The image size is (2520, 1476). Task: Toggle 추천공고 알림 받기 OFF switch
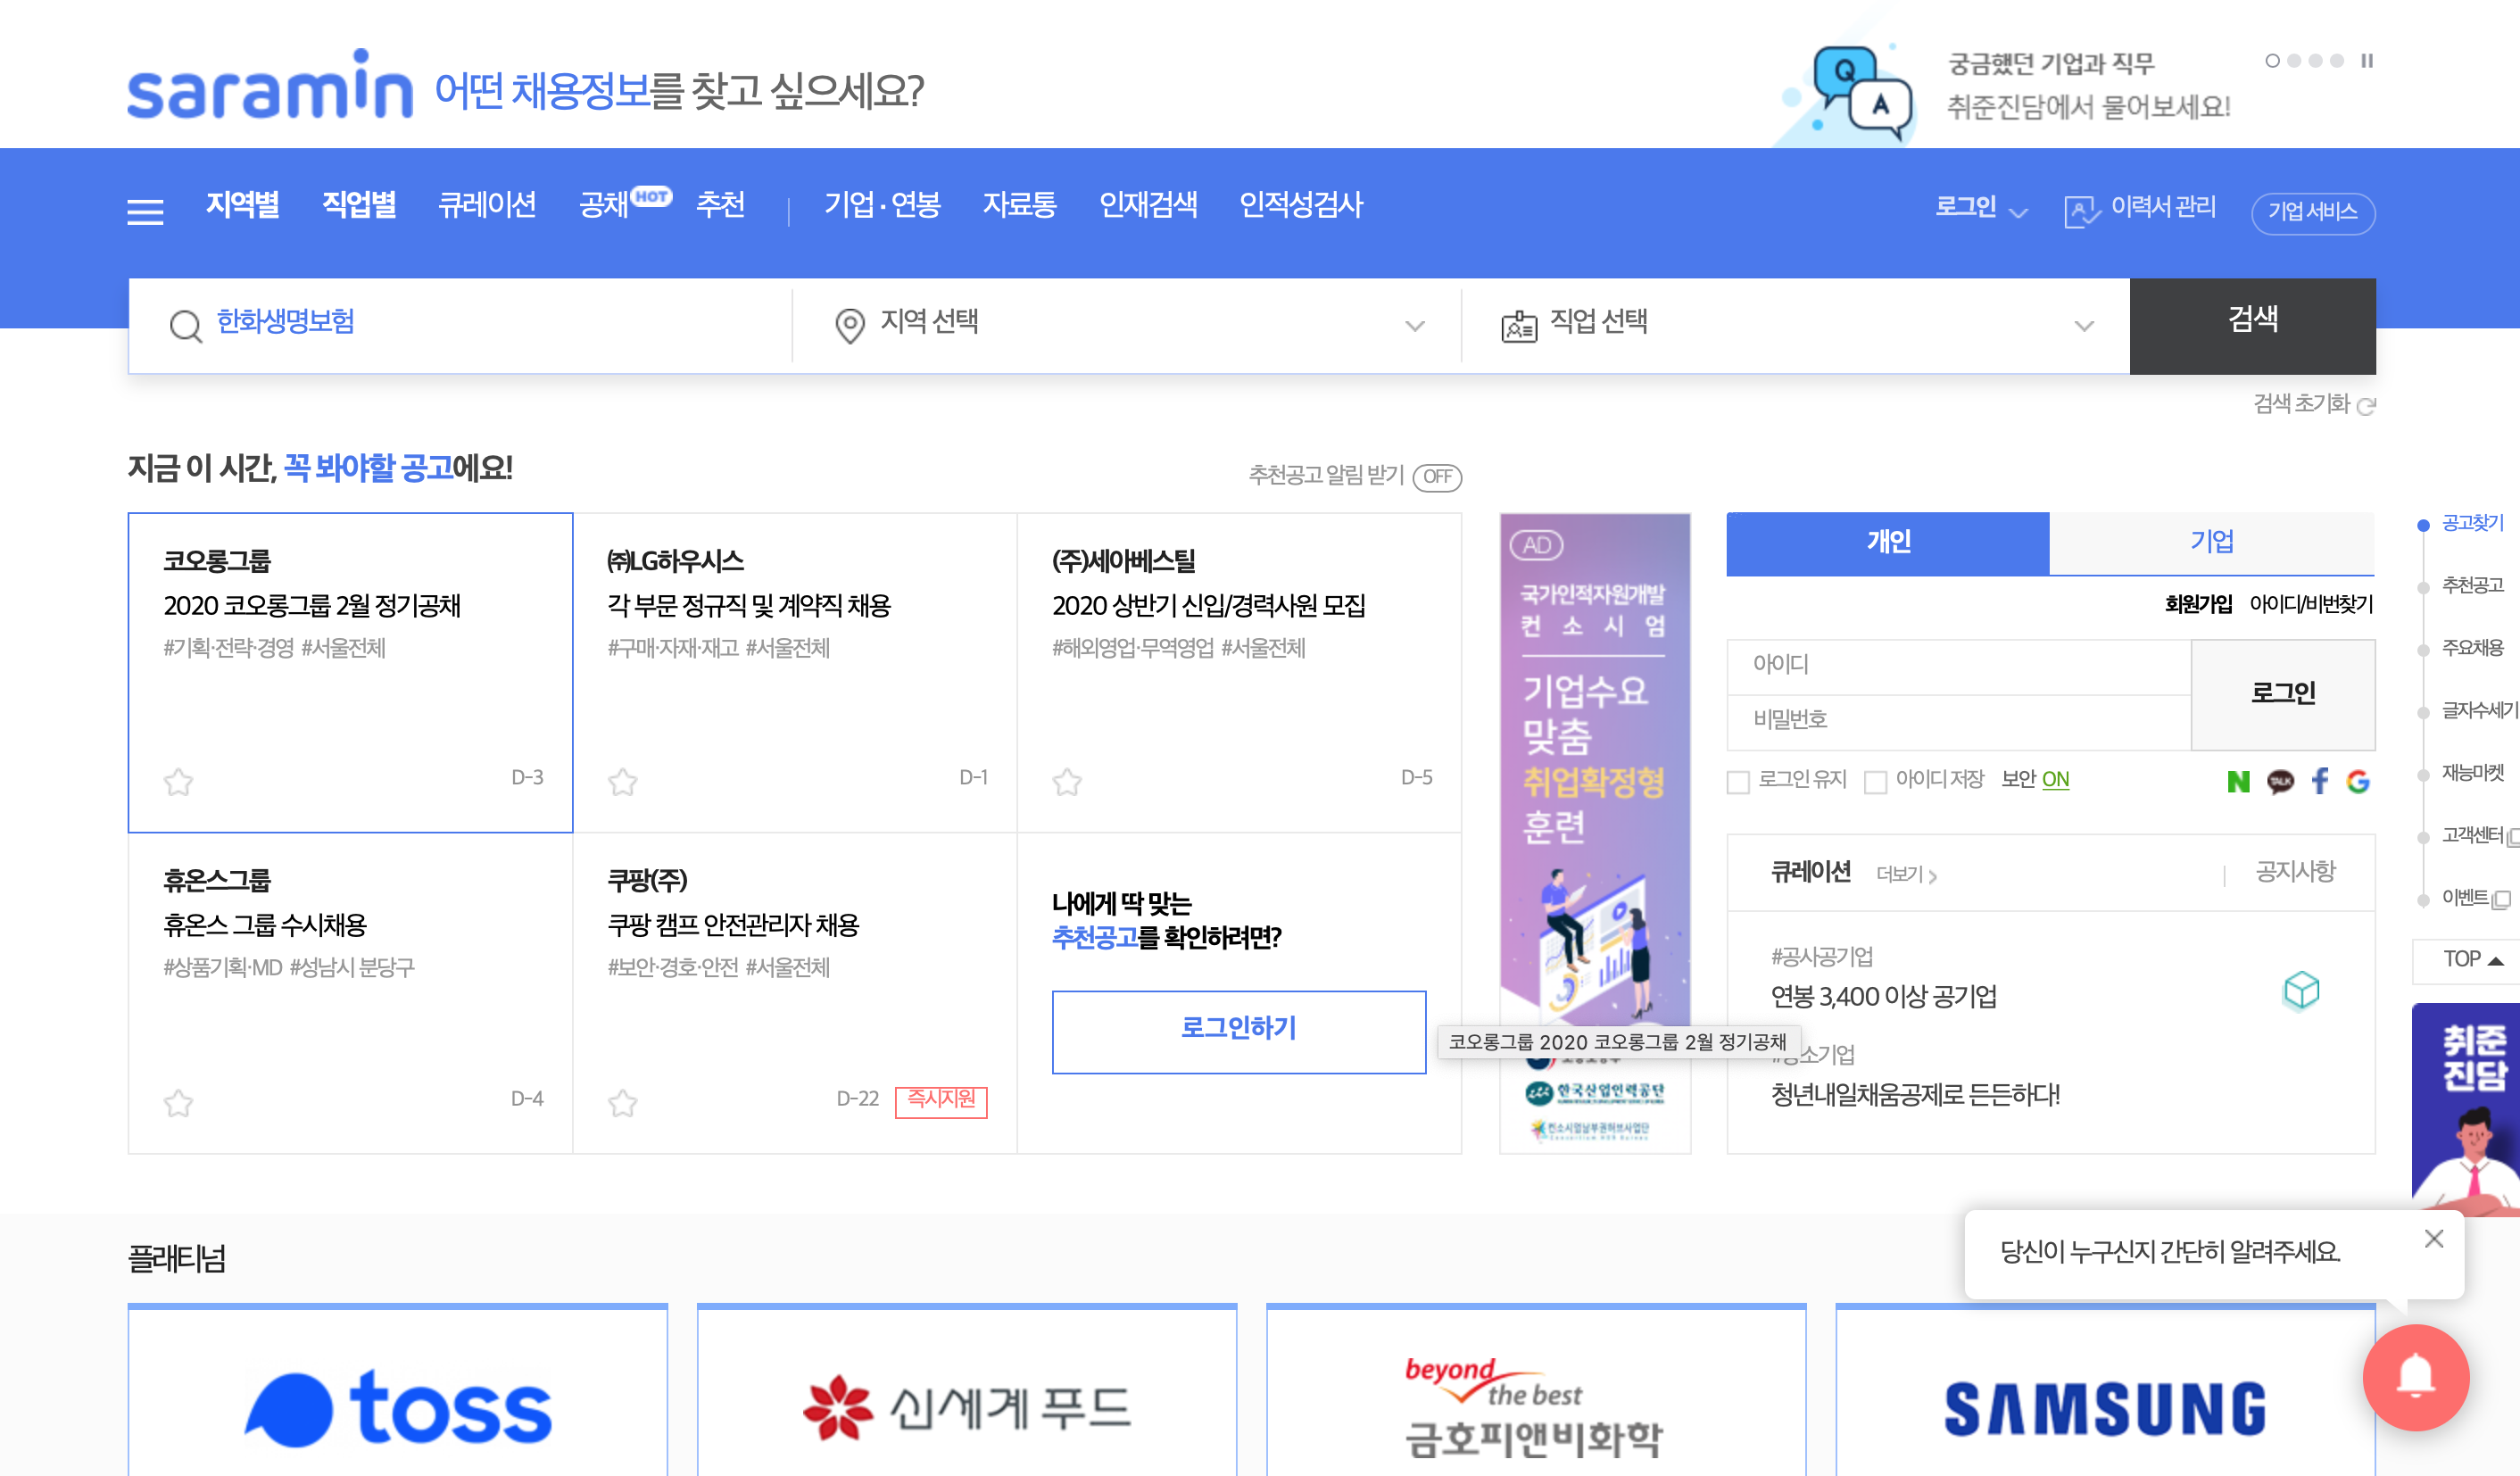tap(1437, 477)
